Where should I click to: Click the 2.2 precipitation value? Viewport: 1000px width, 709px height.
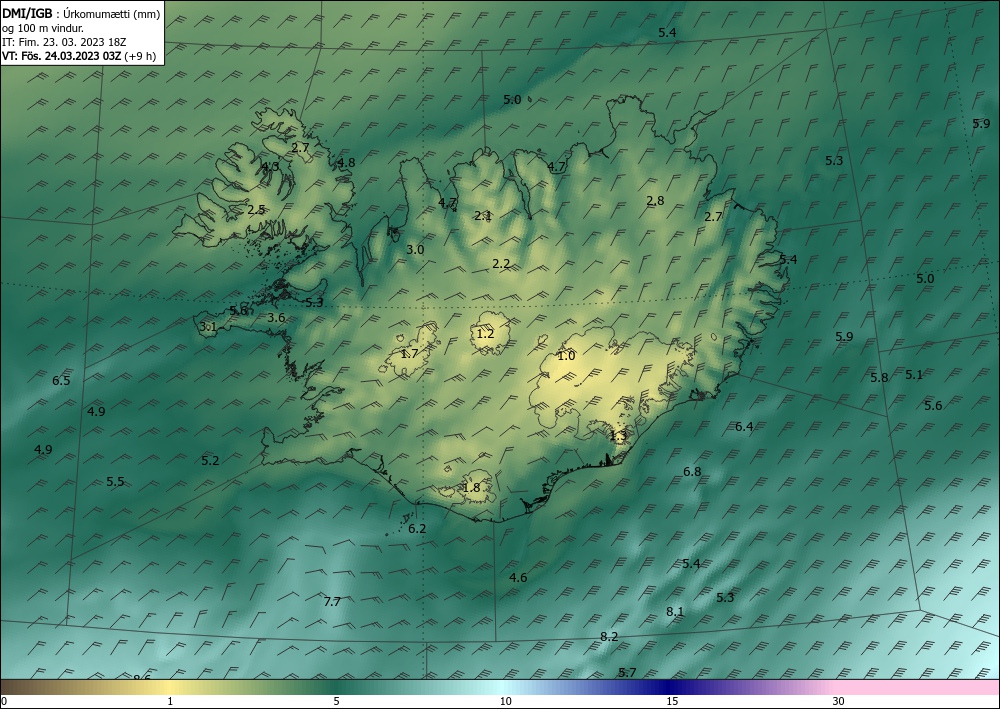tap(501, 263)
